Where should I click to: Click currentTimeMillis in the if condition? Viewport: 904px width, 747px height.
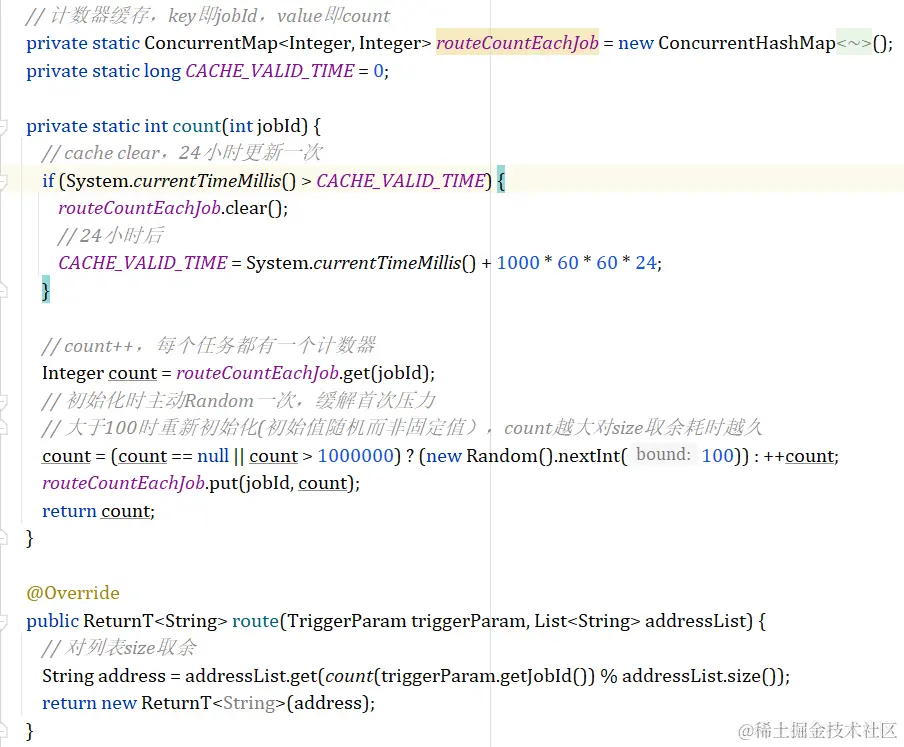[207, 181]
